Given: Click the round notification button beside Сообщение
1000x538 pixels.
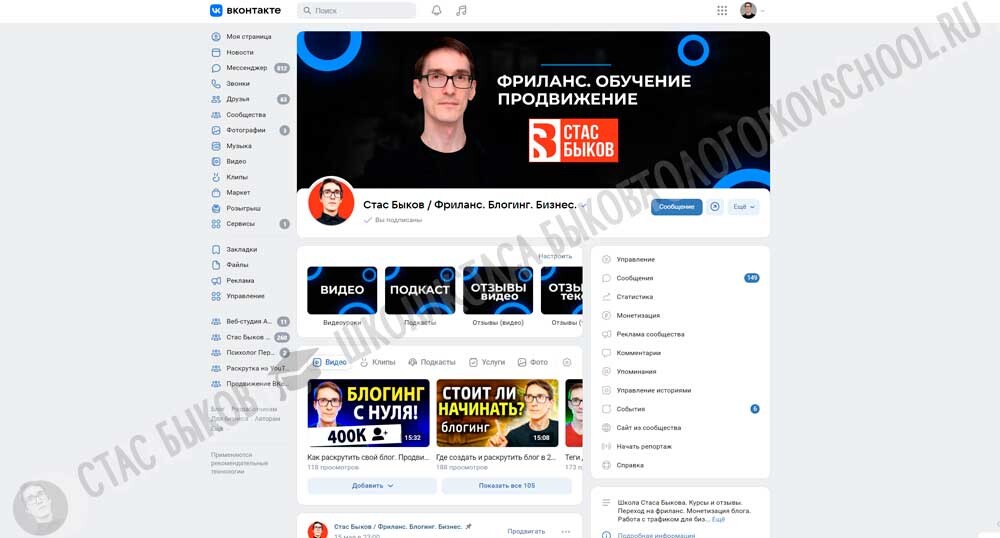Looking at the screenshot, I should point(714,207).
